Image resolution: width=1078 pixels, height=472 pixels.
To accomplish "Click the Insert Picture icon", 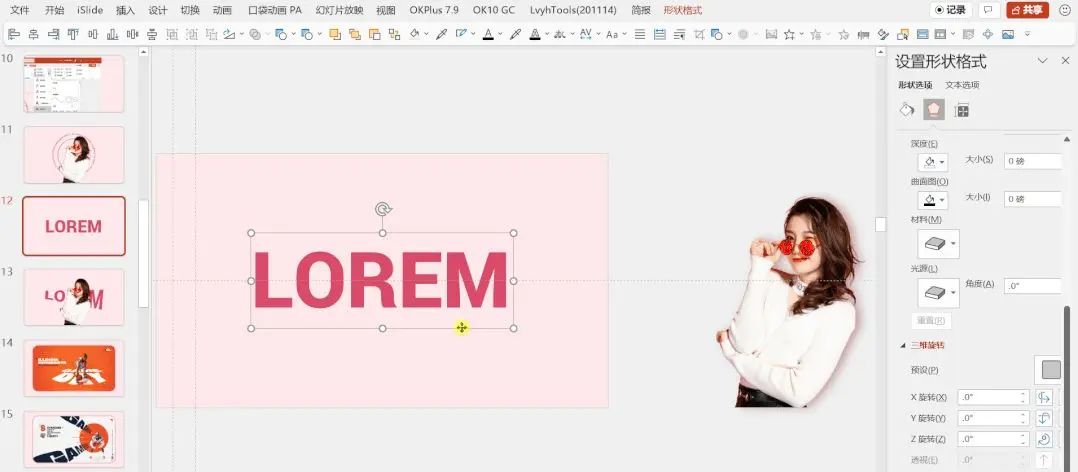I will (1008, 34).
